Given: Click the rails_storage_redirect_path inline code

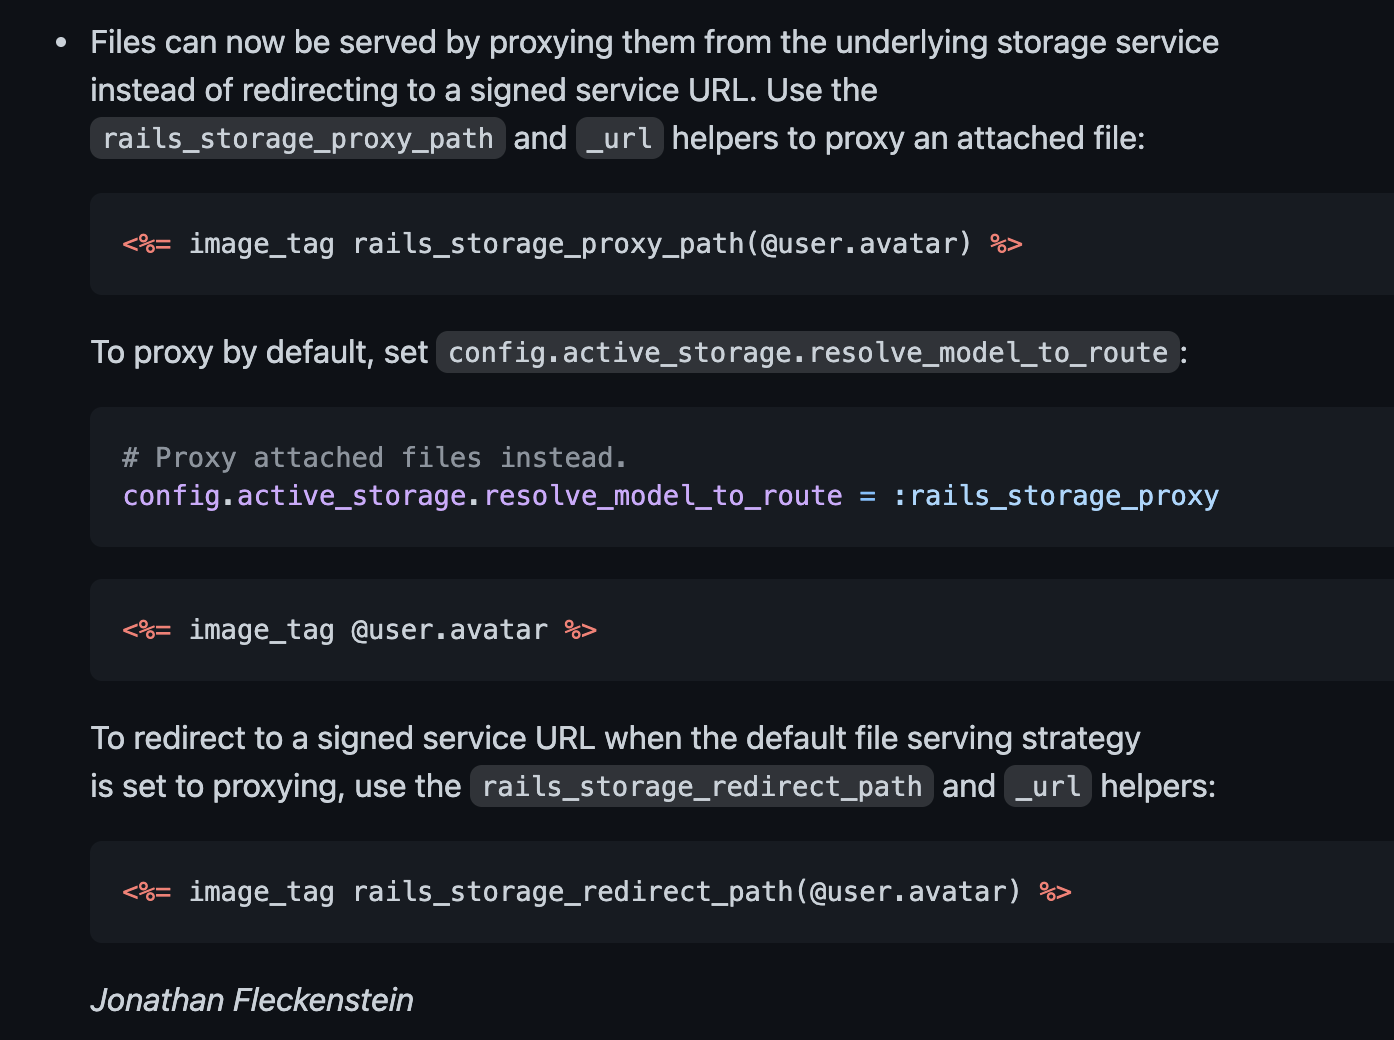Looking at the screenshot, I should pyautogui.click(x=701, y=786).
